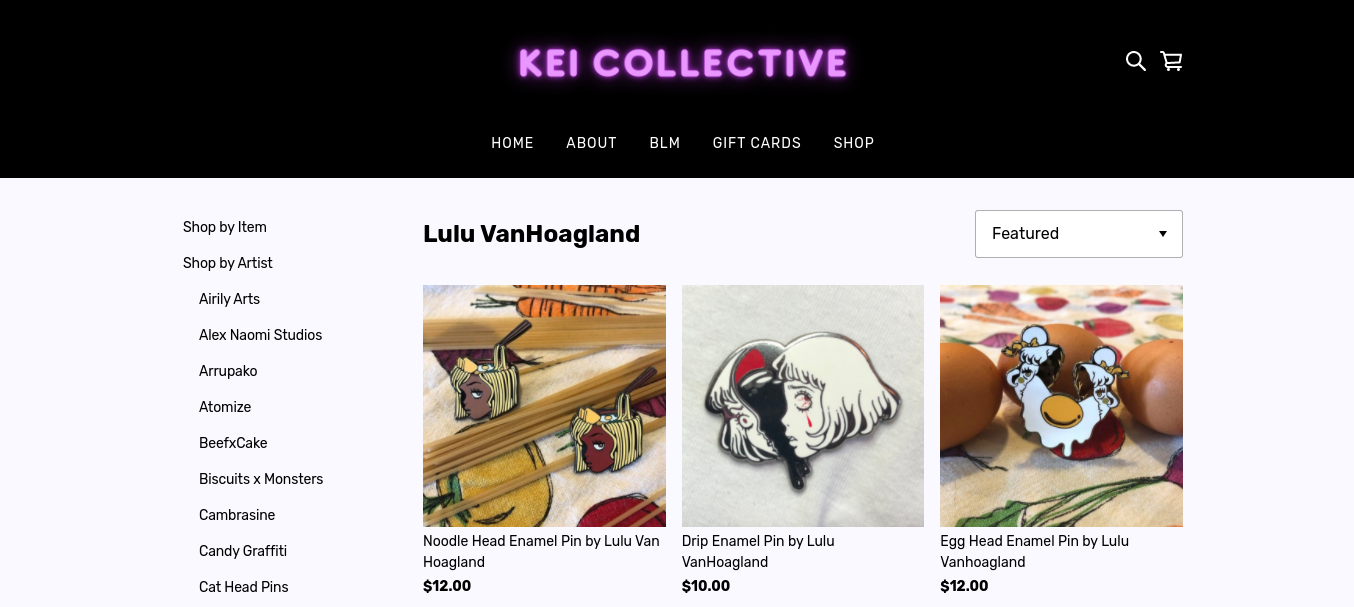Expand Shop by Item category
The height and width of the screenshot is (607, 1354).
click(x=225, y=227)
